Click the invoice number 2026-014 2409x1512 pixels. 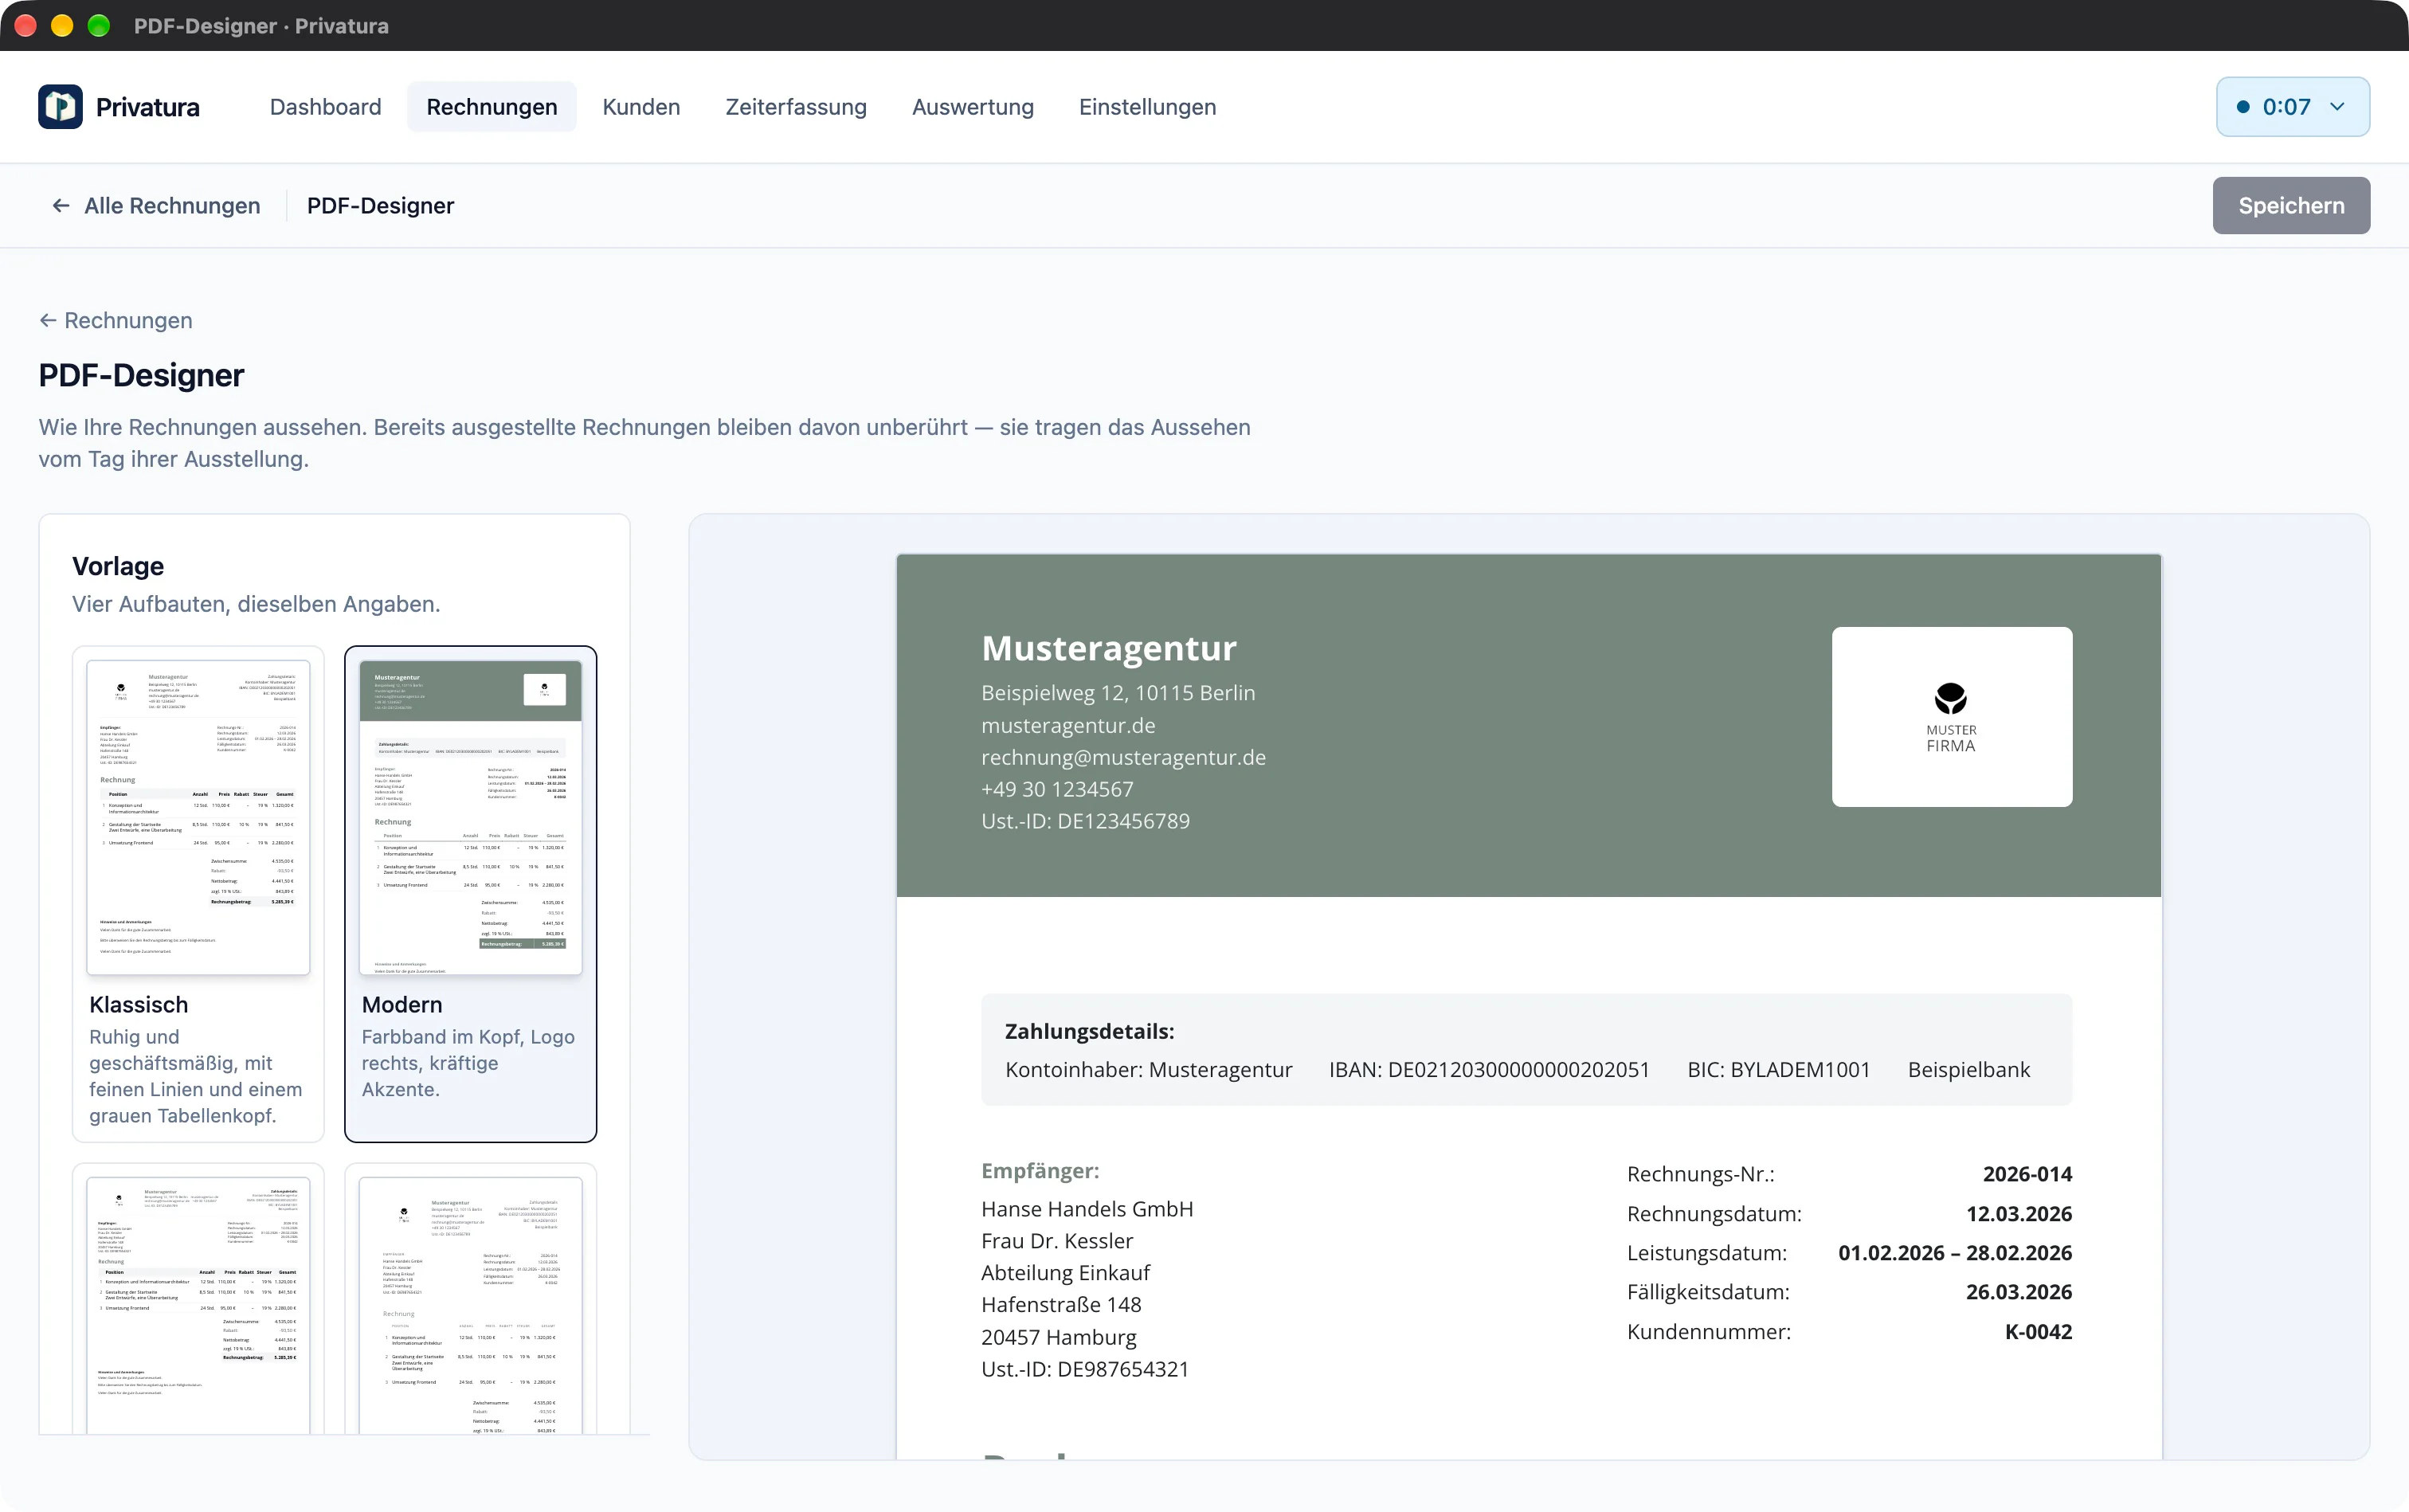click(x=2027, y=1174)
